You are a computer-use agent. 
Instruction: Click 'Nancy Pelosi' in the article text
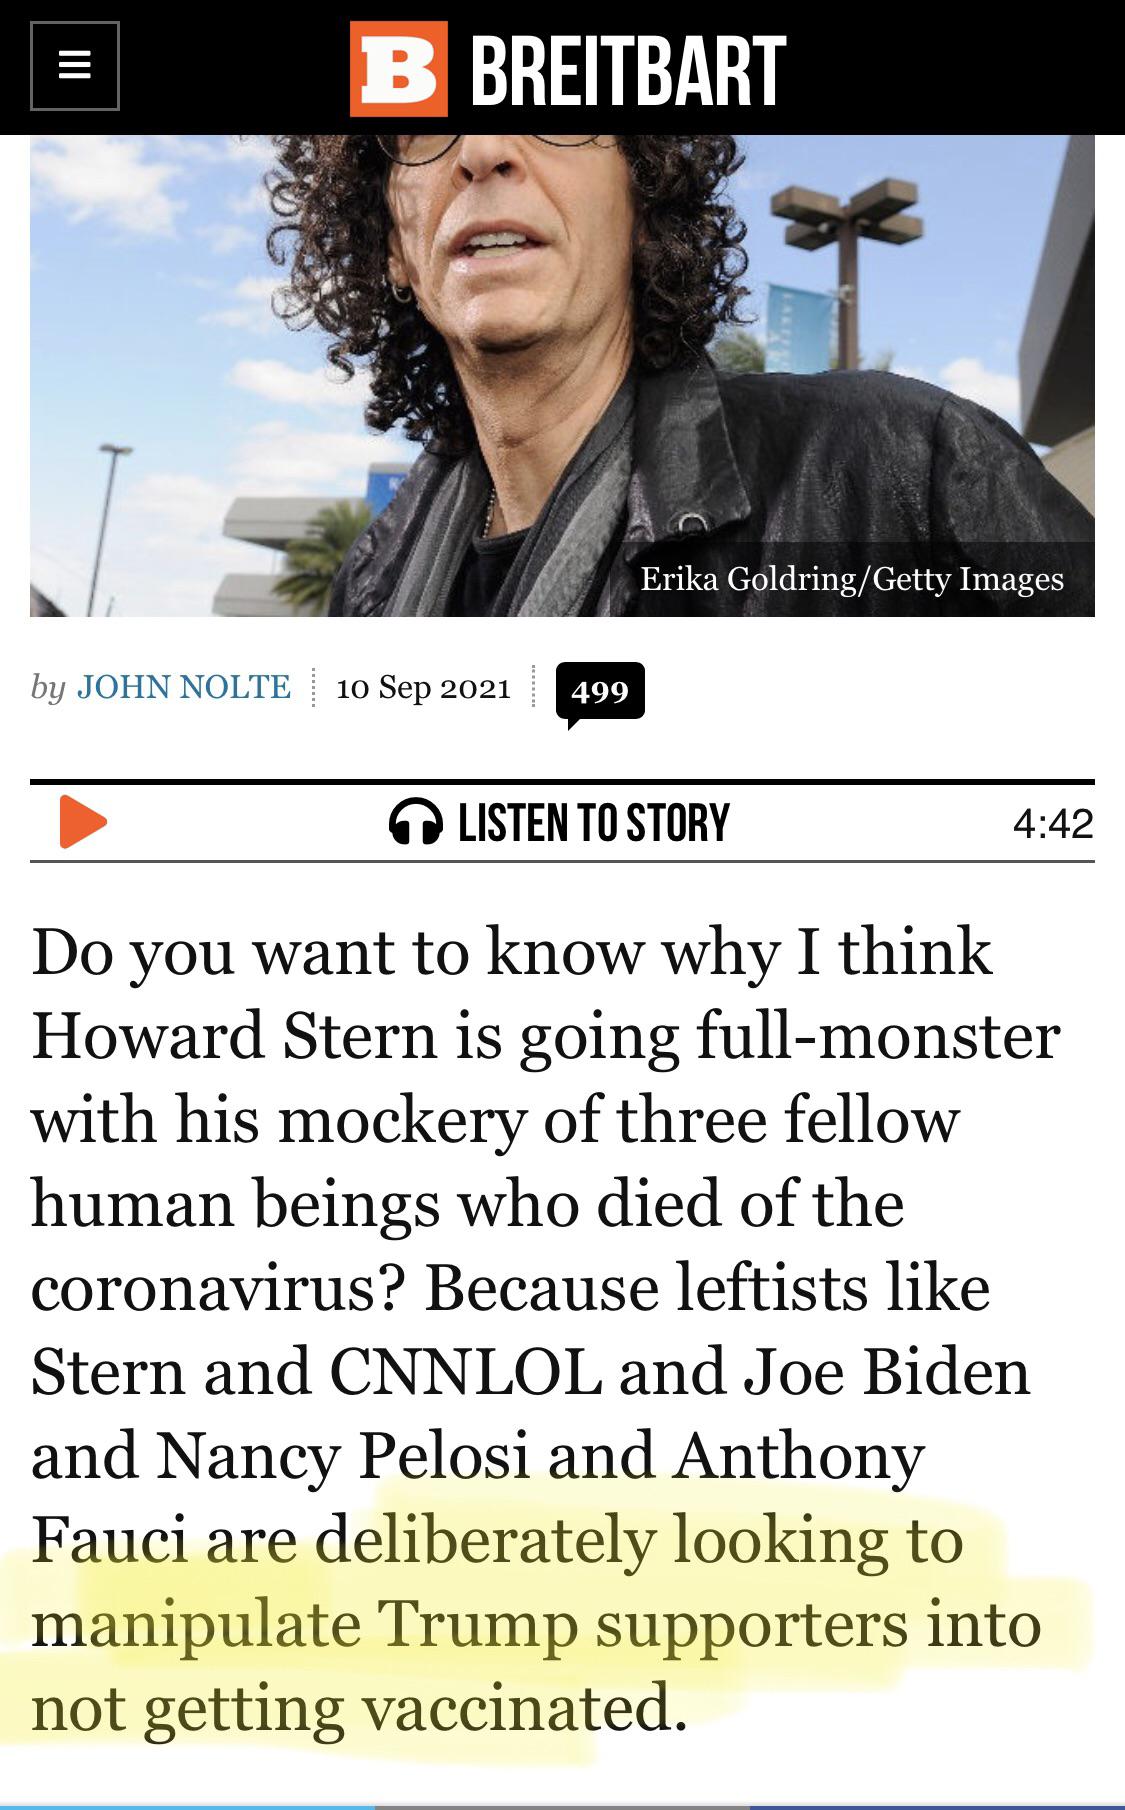tap(342, 1454)
